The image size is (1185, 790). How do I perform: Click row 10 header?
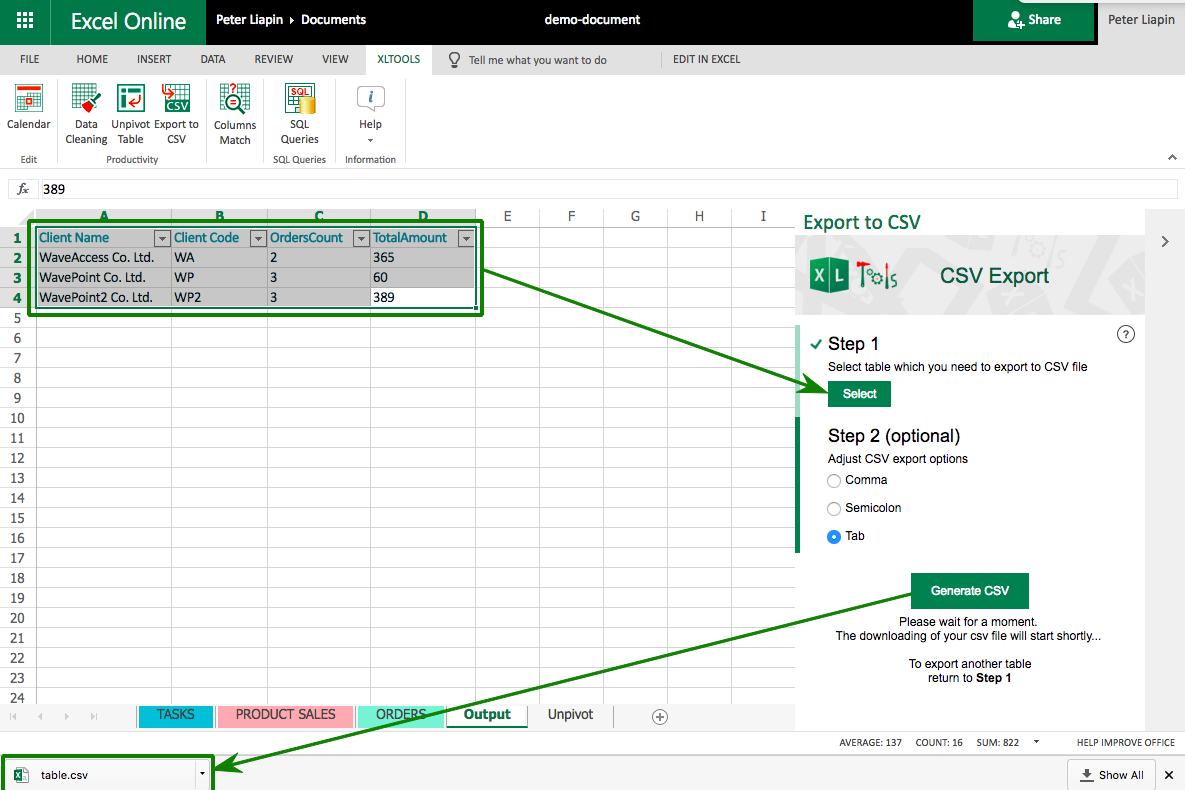pos(17,418)
